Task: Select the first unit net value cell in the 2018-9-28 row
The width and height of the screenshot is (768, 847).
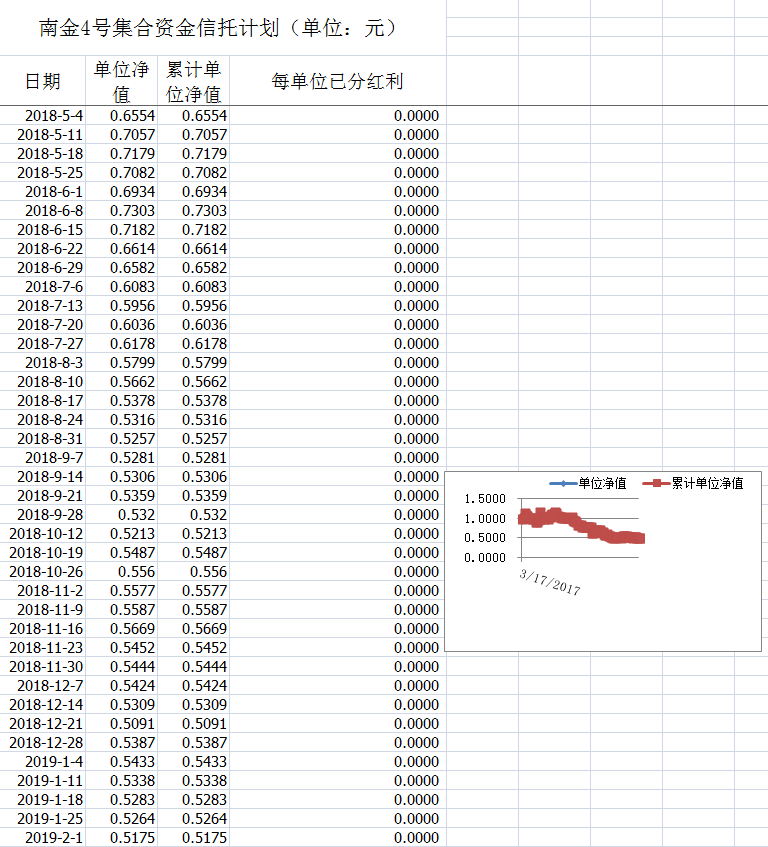Action: pyautogui.click(x=122, y=514)
